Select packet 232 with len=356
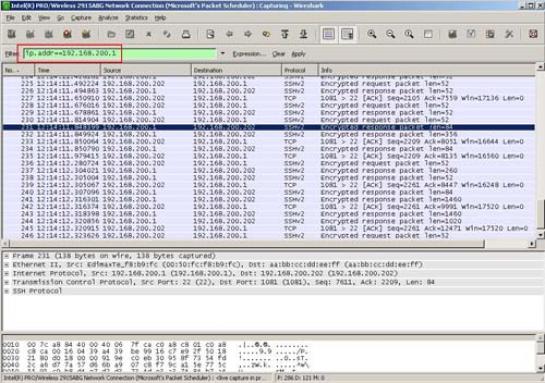The image size is (545, 383). [x=269, y=135]
